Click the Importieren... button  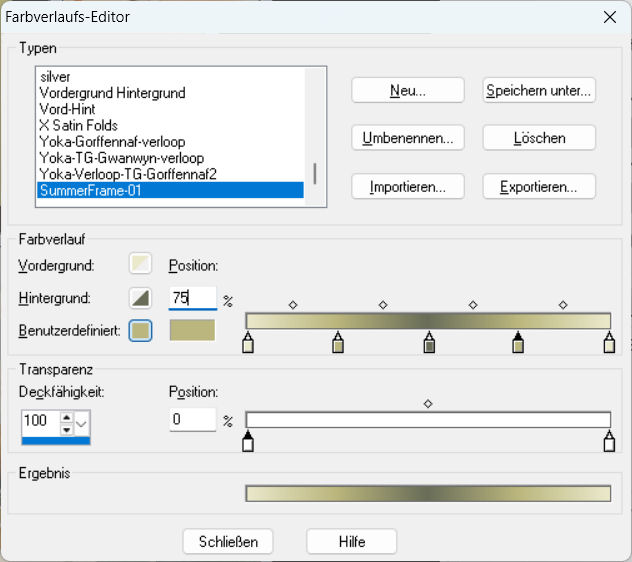[x=408, y=187]
